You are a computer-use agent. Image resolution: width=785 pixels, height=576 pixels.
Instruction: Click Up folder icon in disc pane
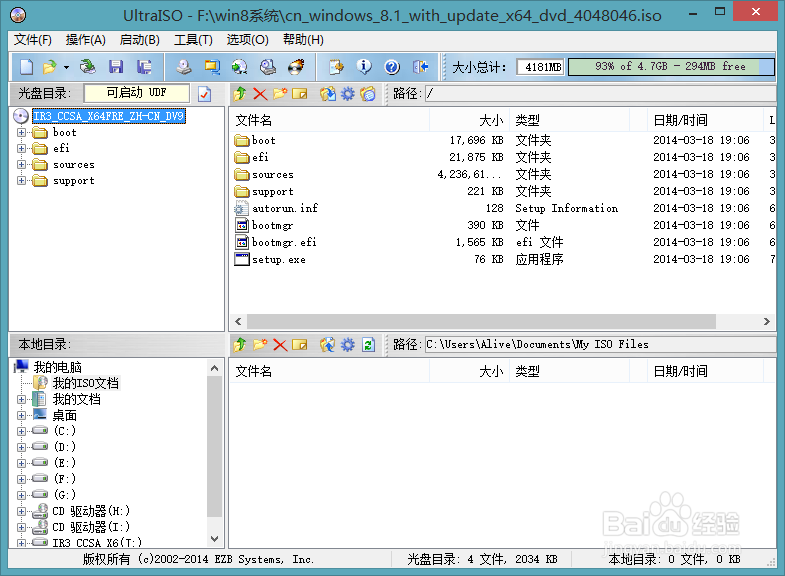(240, 94)
